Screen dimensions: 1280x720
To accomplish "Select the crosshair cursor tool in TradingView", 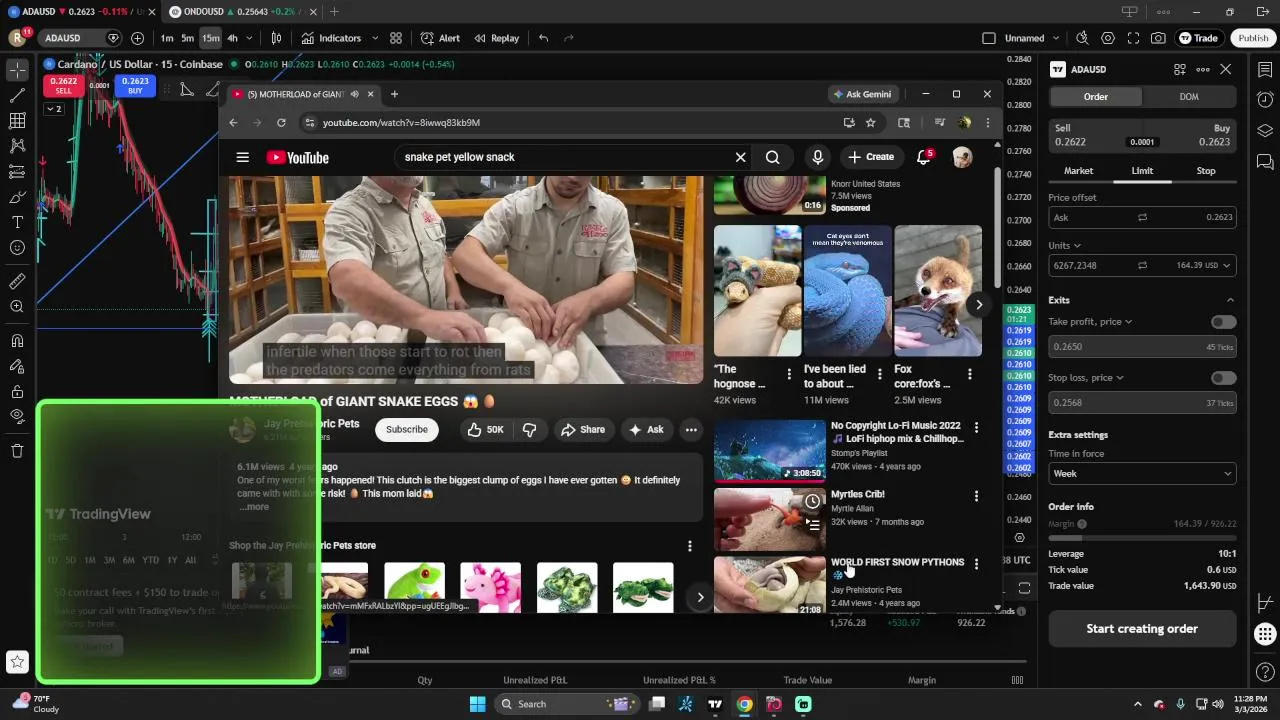I will click(x=17, y=70).
